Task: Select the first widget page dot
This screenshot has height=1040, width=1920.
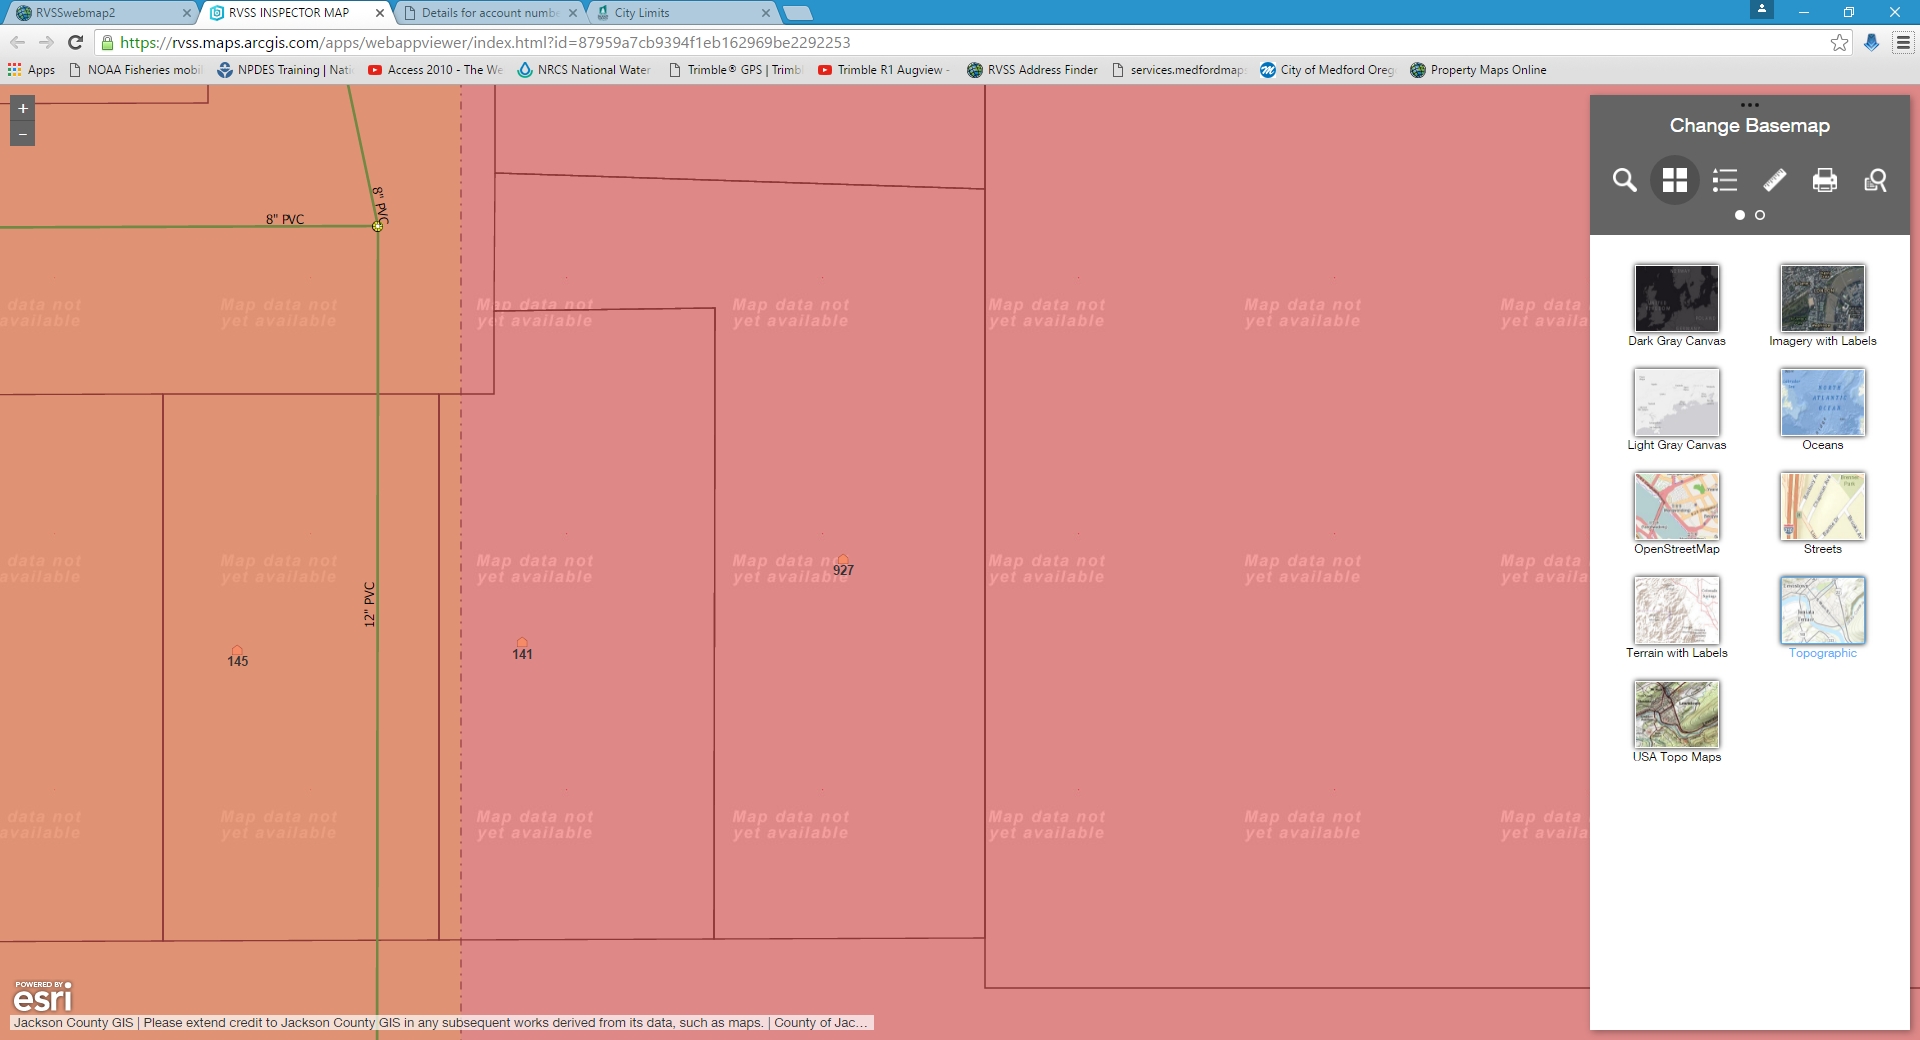Action: point(1740,214)
